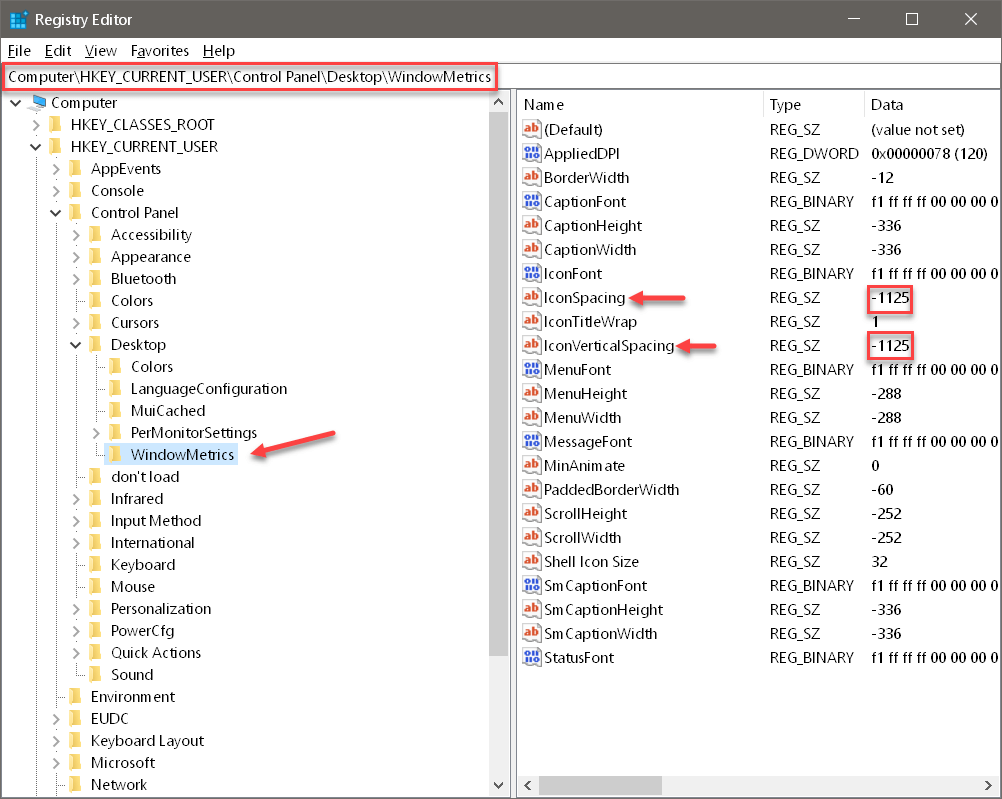Click the registry address bar path

click(249, 77)
